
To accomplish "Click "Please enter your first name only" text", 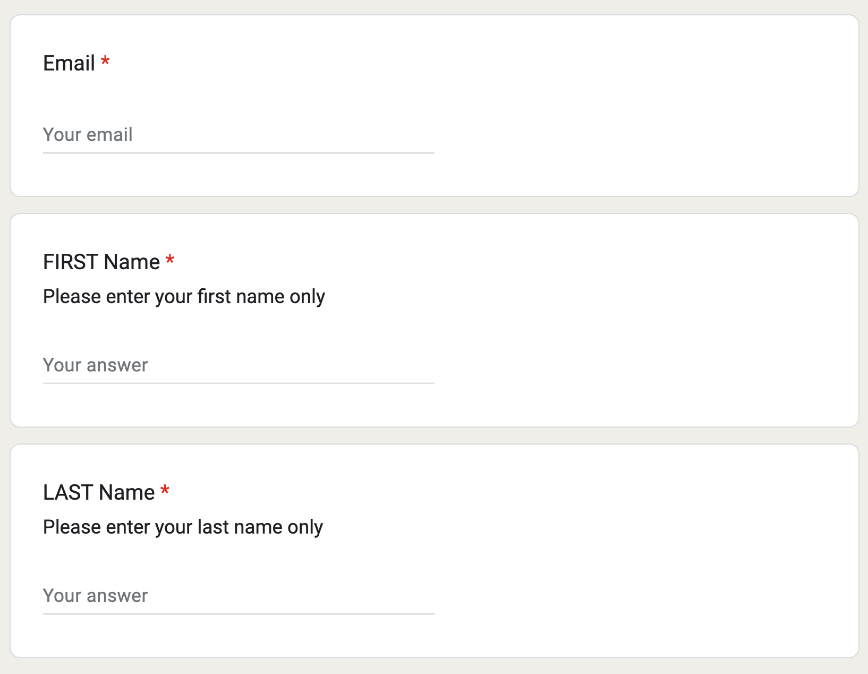I will (184, 297).
